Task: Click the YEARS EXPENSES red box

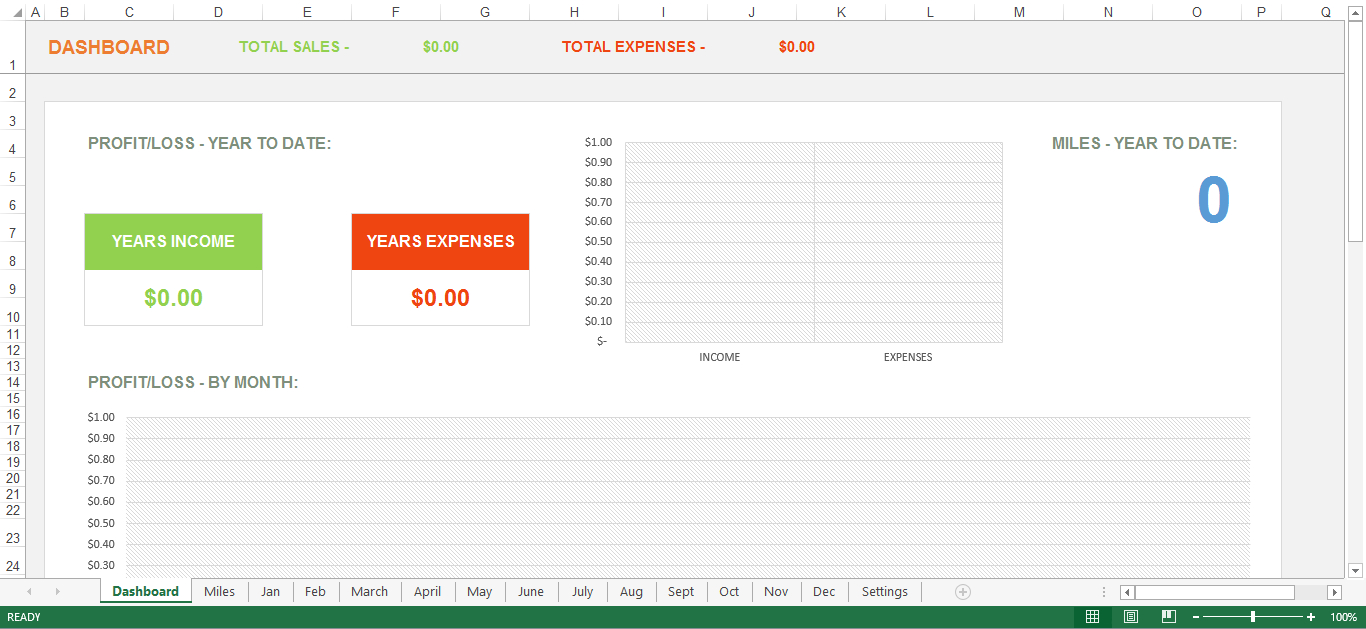Action: [440, 242]
